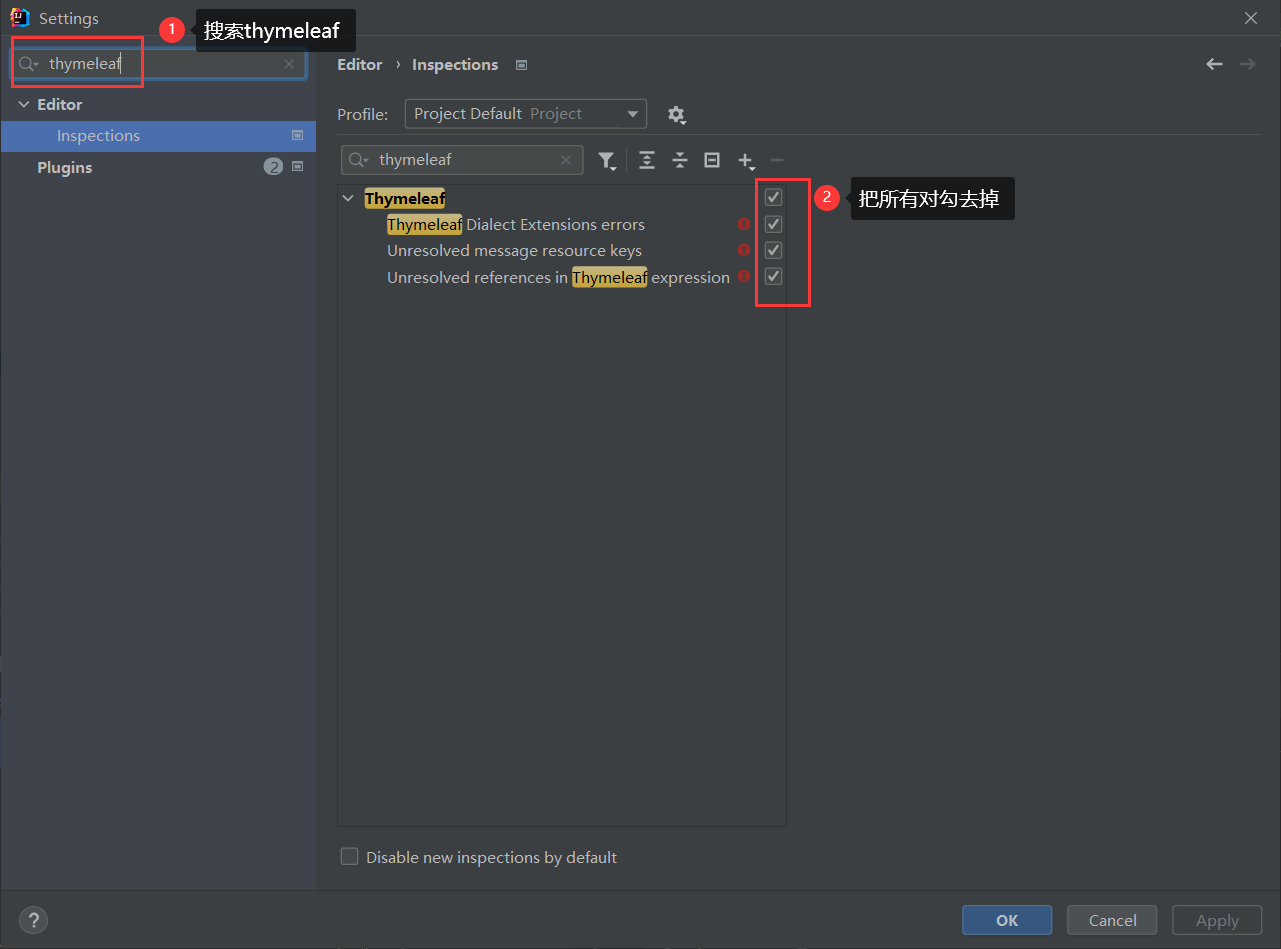Click the OK button

tap(1007, 920)
